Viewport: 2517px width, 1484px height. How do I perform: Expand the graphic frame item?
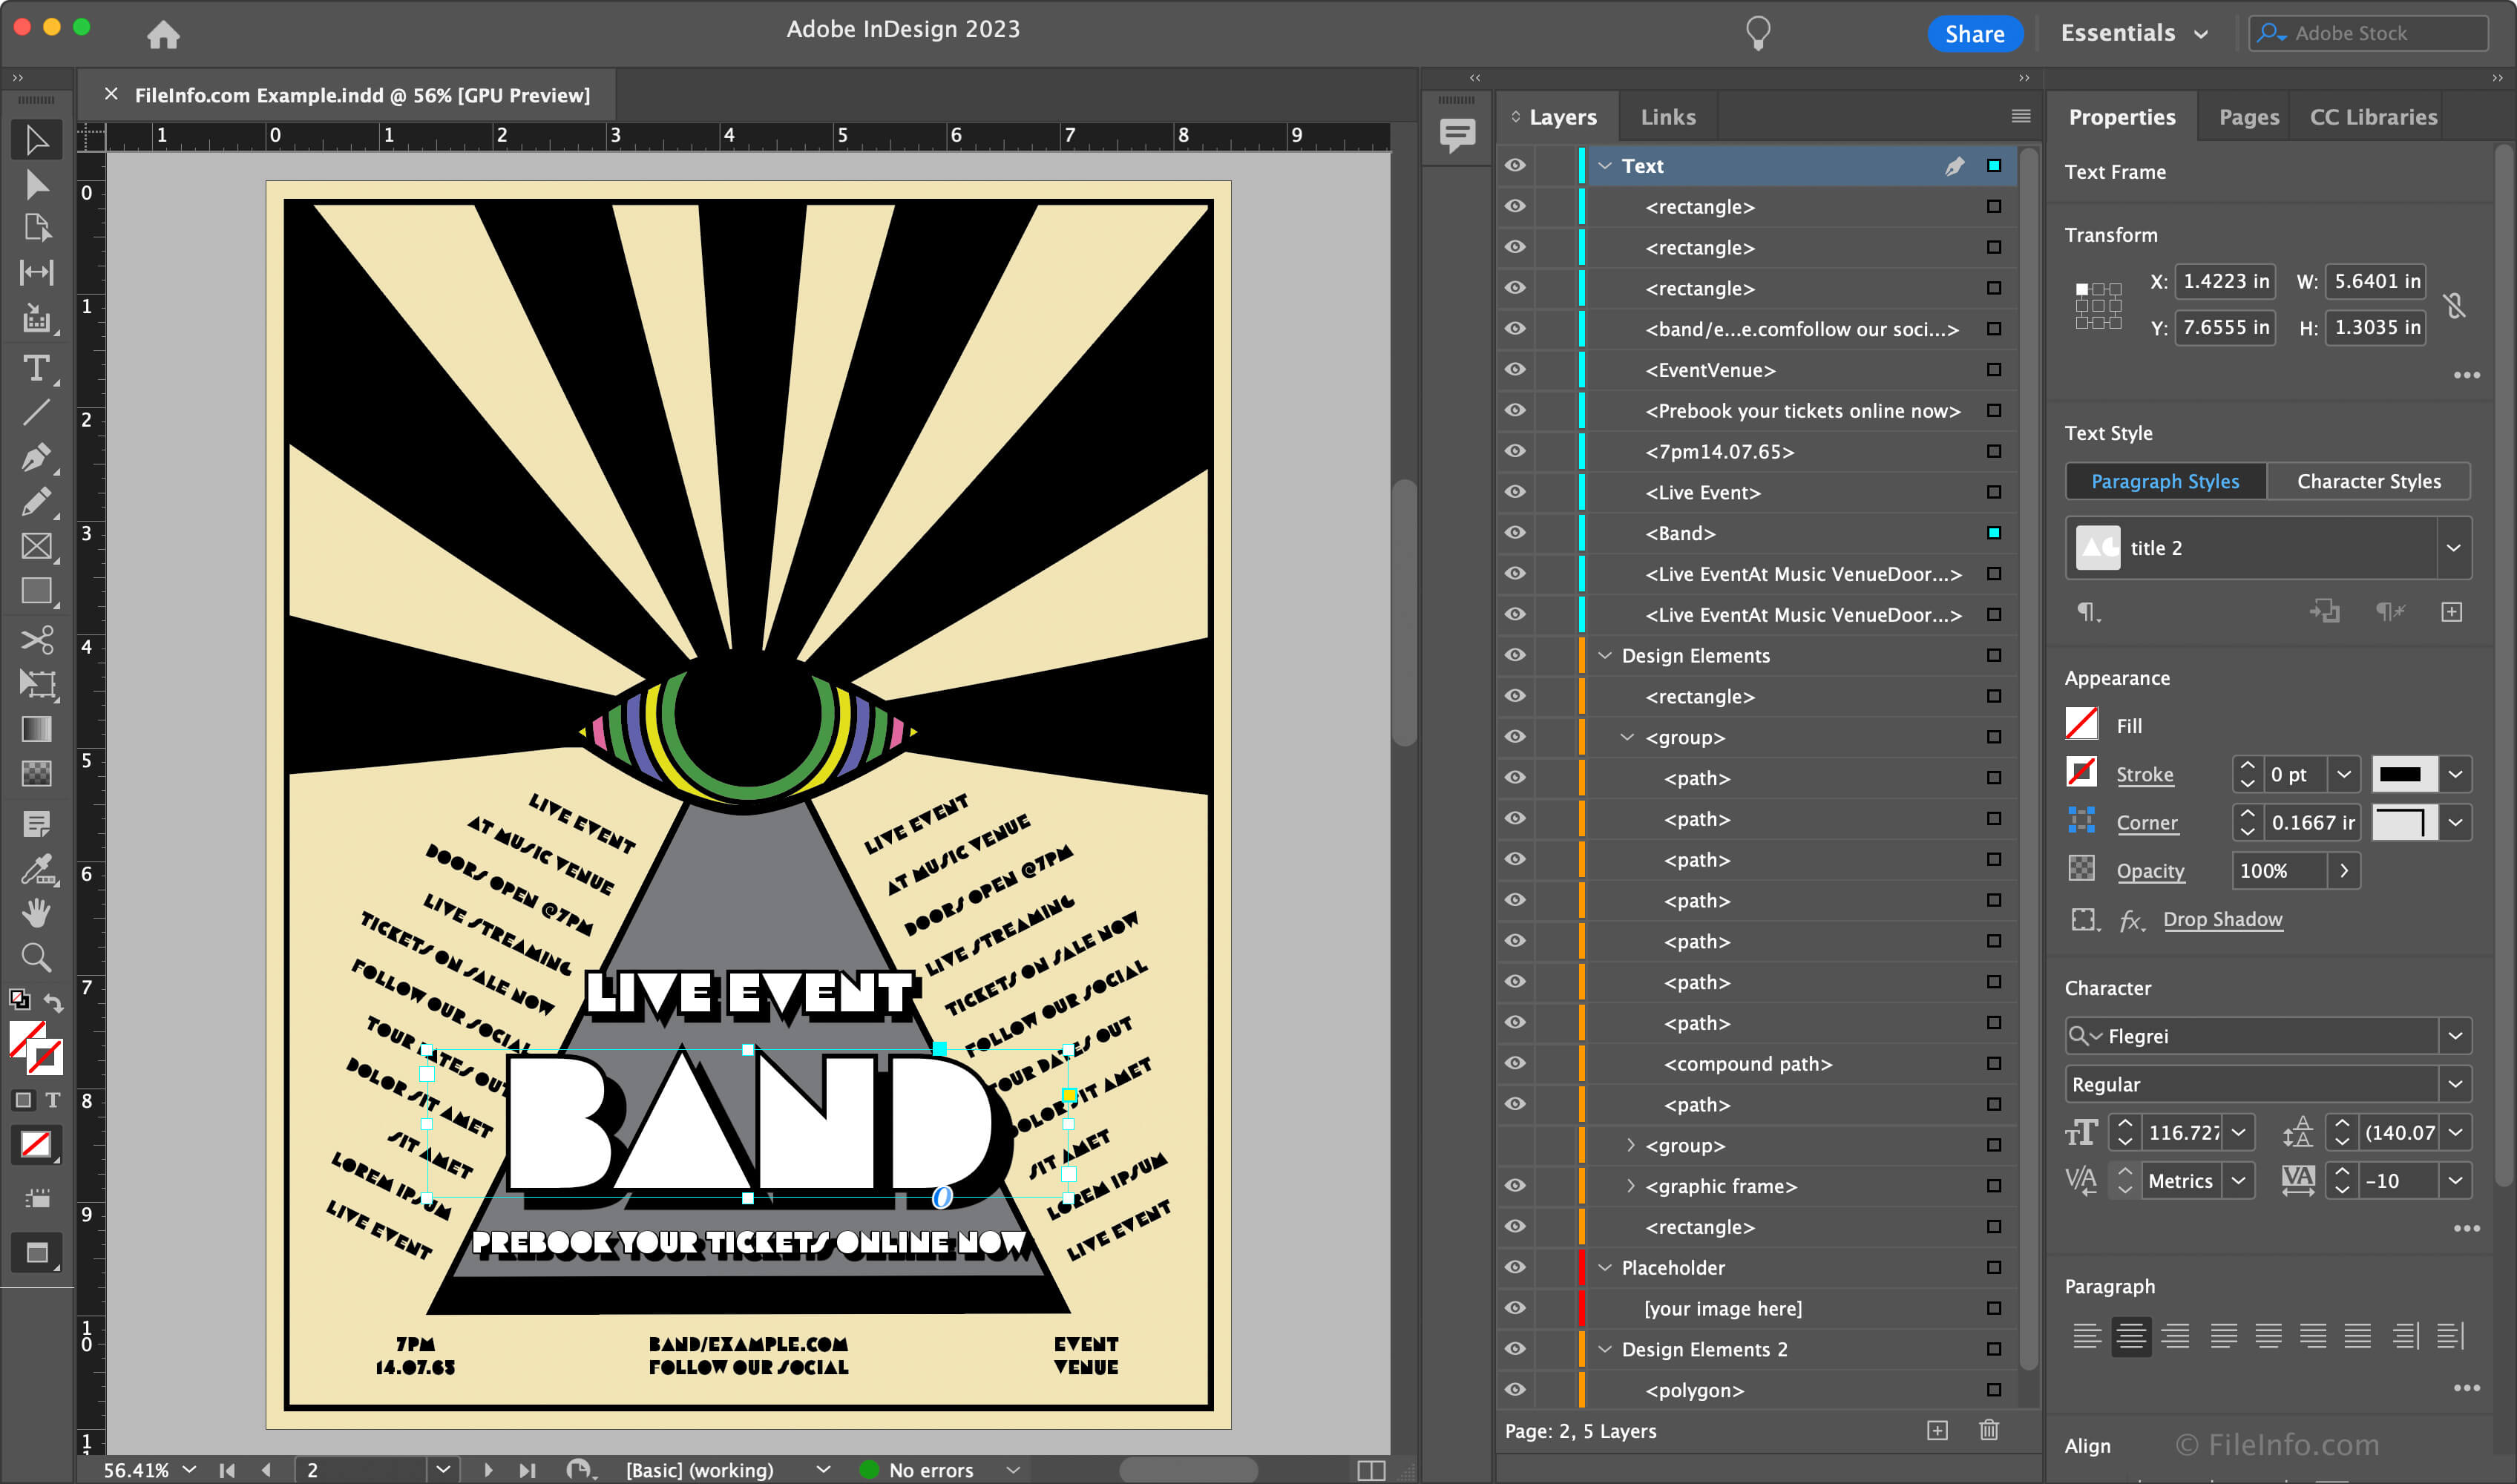(1625, 1186)
